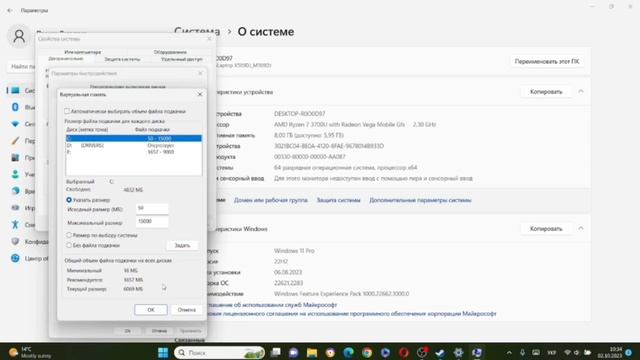
Task: Open the network Wi-Fi icon in Settings sidebar
Action: 15,124
